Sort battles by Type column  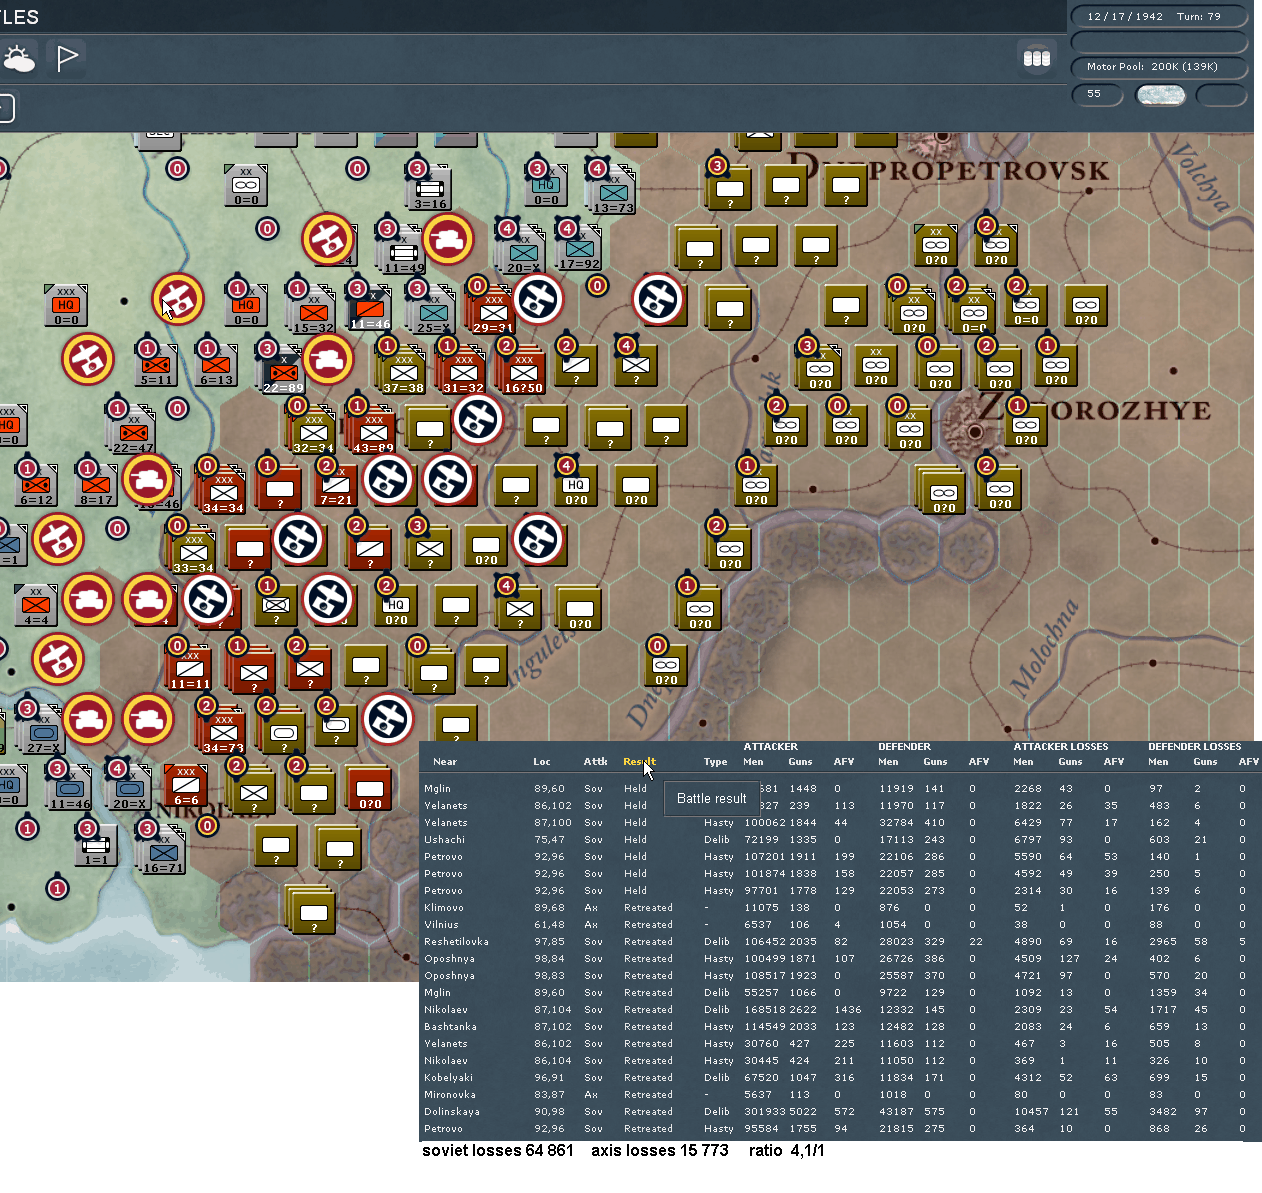pyautogui.click(x=716, y=762)
